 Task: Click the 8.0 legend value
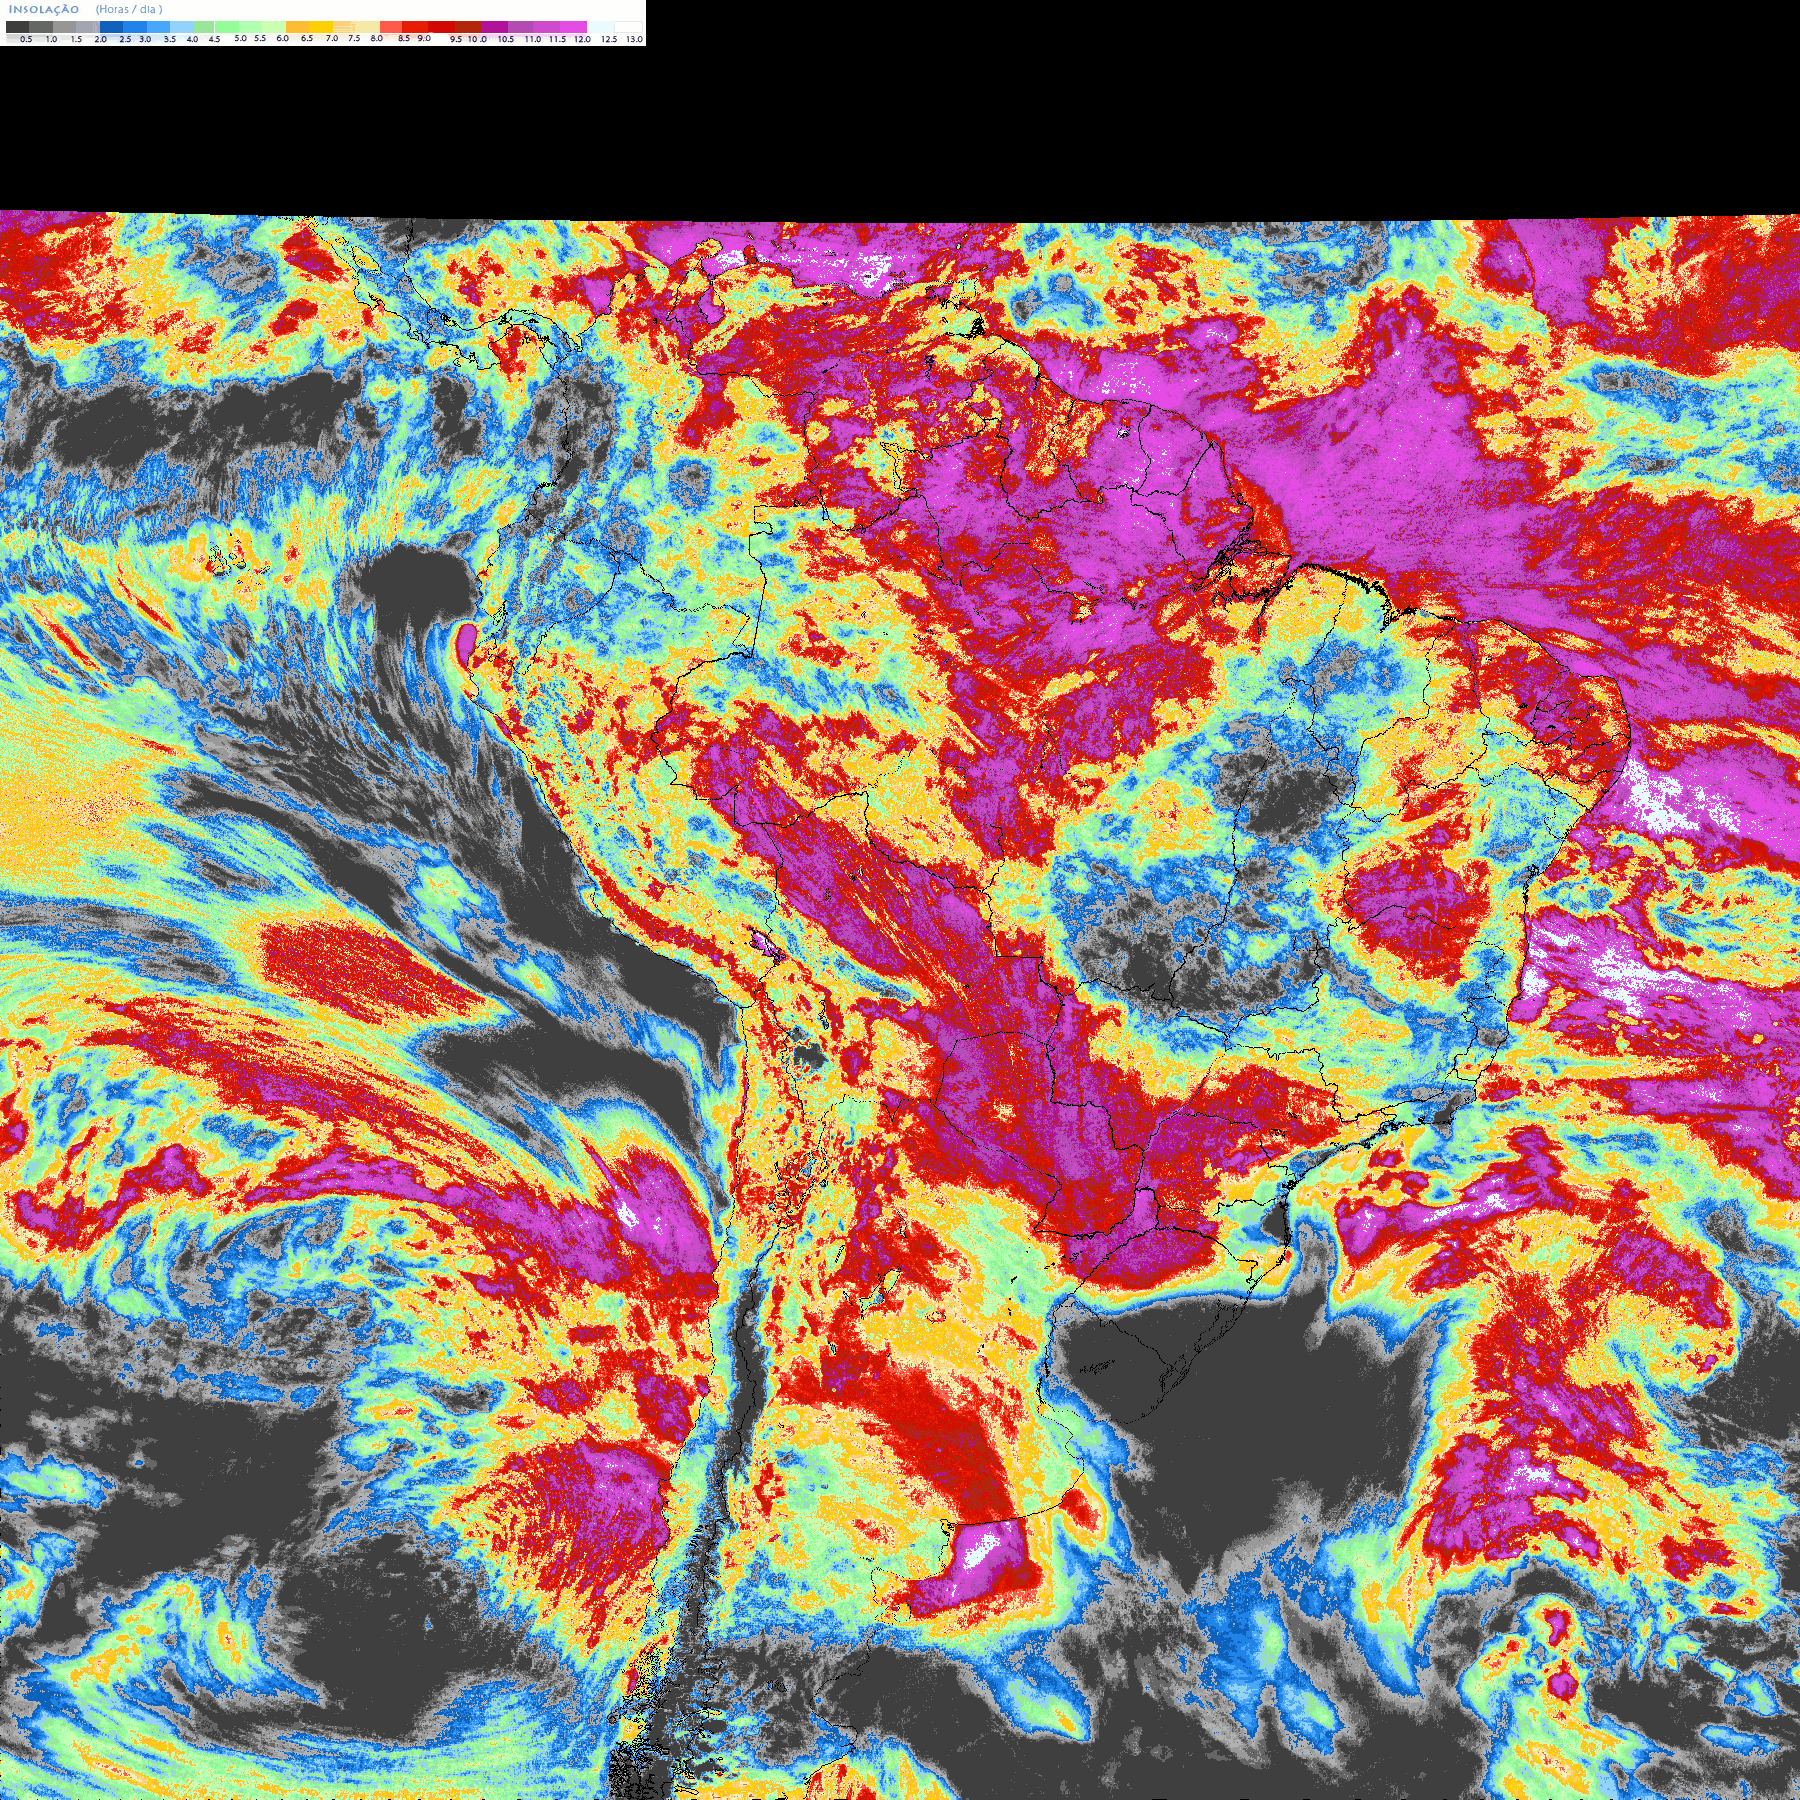[x=377, y=38]
